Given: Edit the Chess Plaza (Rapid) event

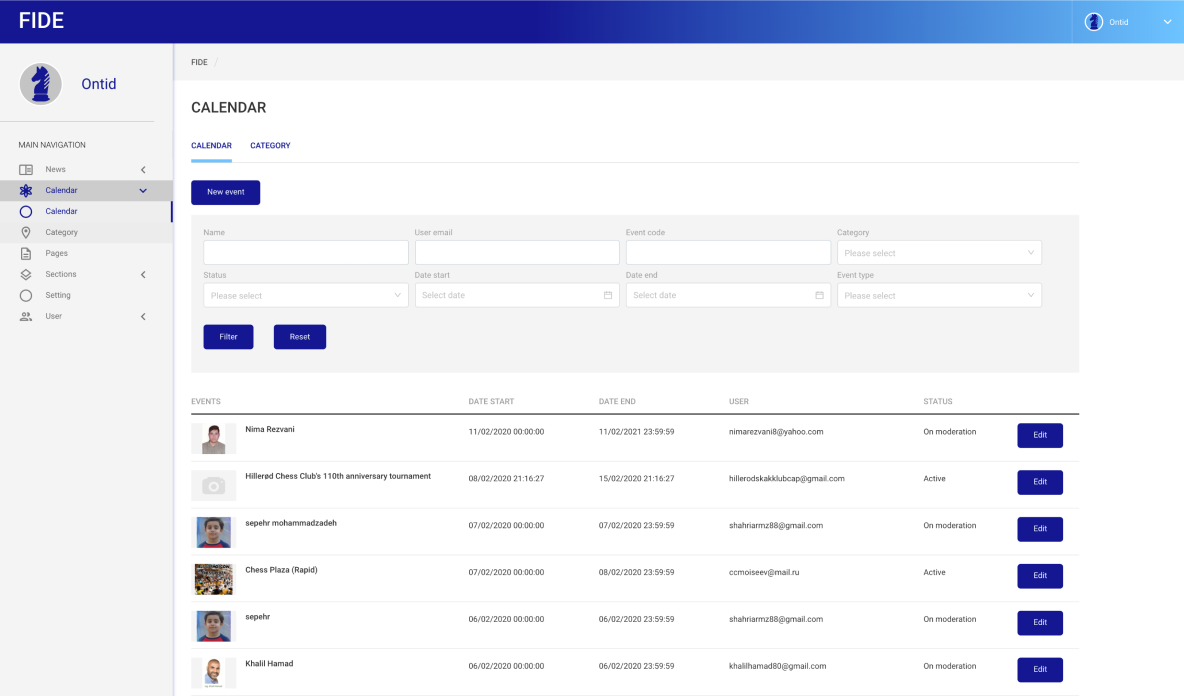Looking at the screenshot, I should (x=1040, y=576).
